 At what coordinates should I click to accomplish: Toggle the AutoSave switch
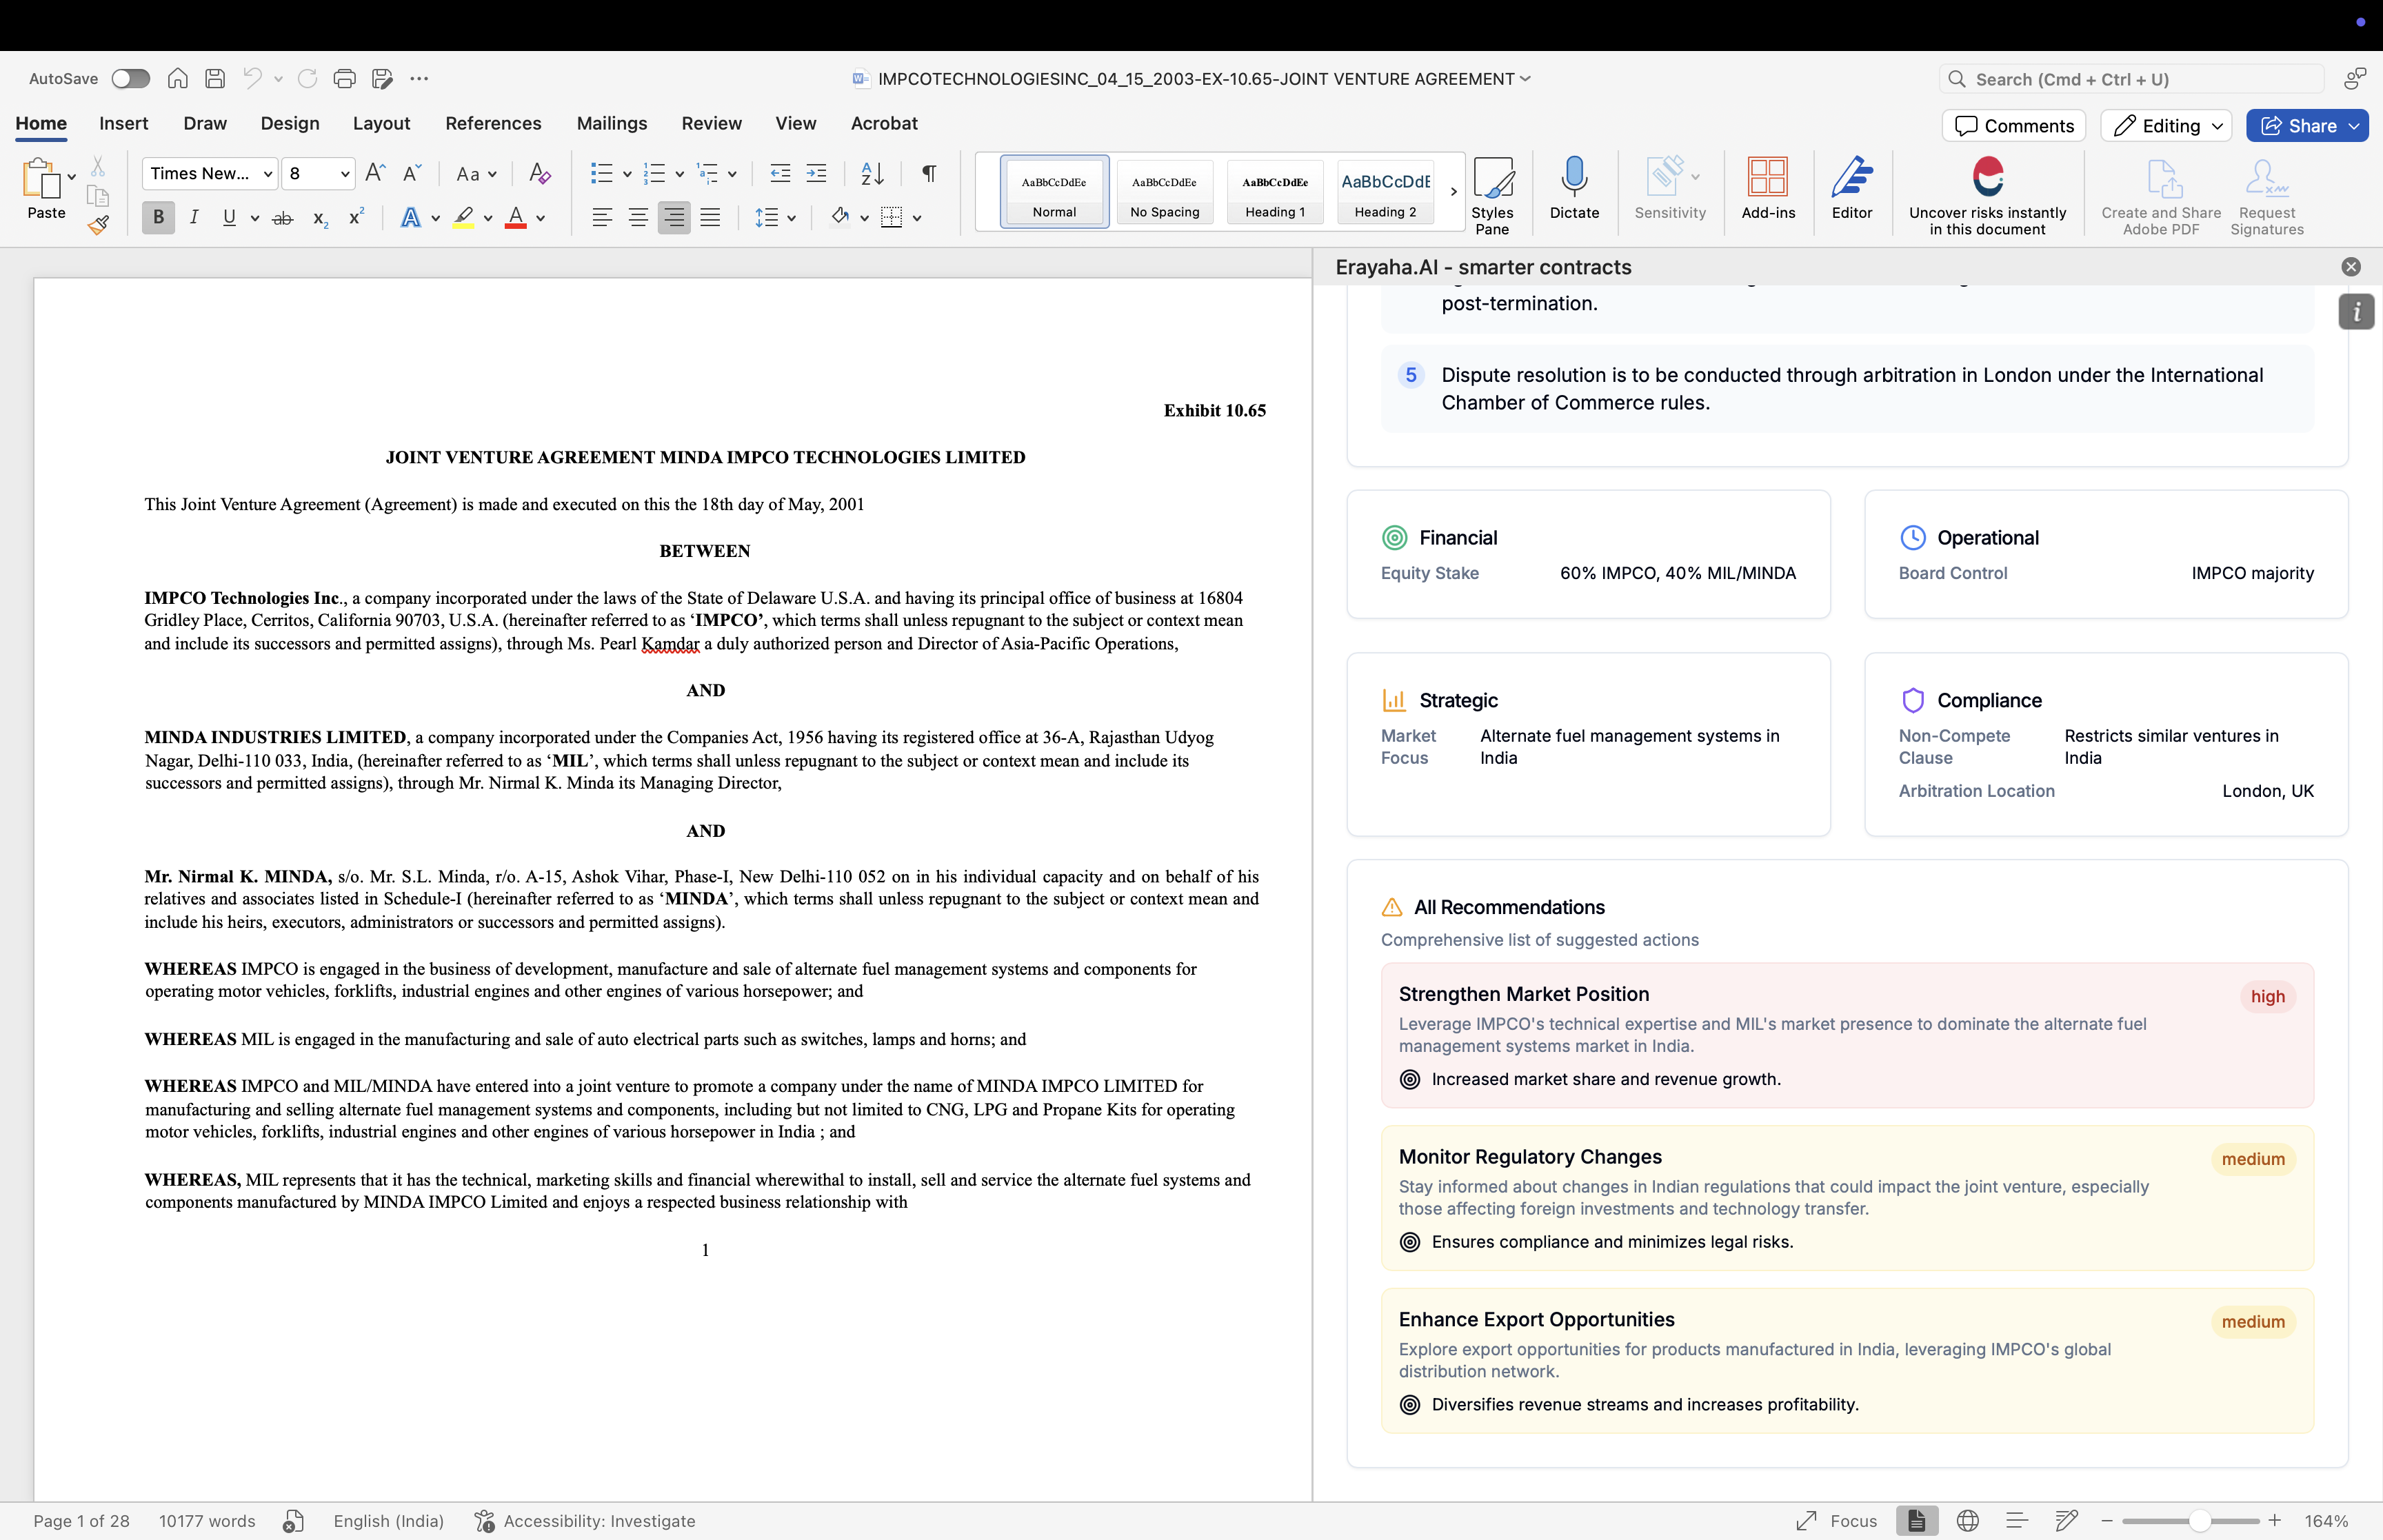coord(130,78)
